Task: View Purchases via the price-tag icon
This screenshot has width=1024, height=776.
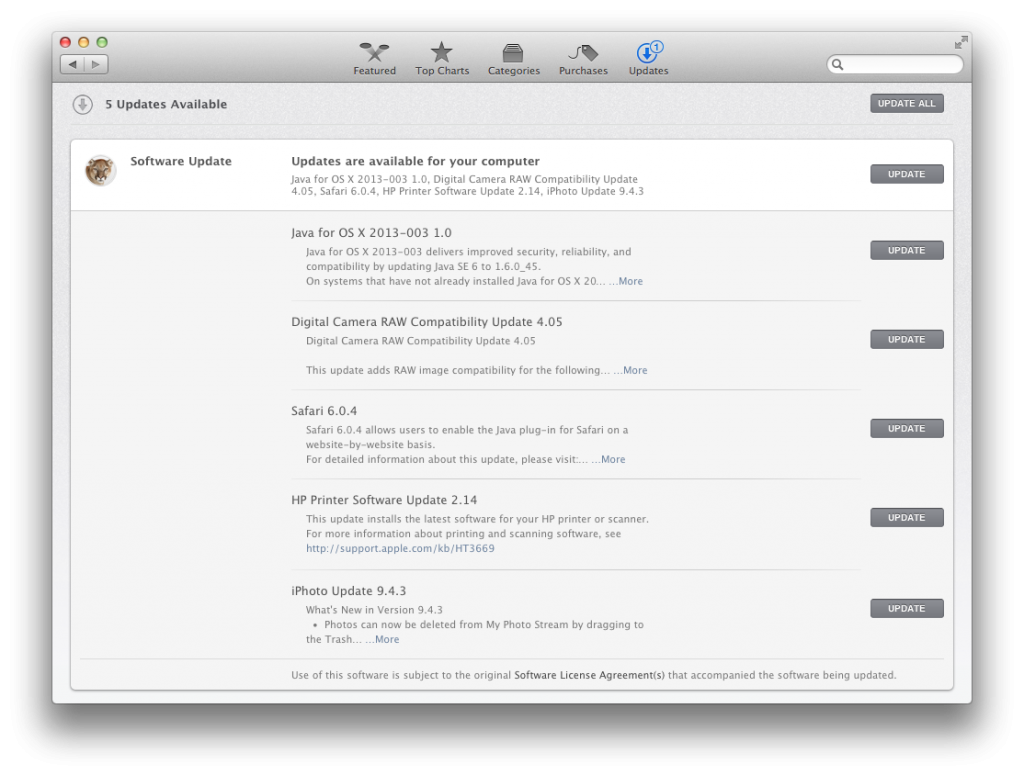Action: tap(583, 51)
